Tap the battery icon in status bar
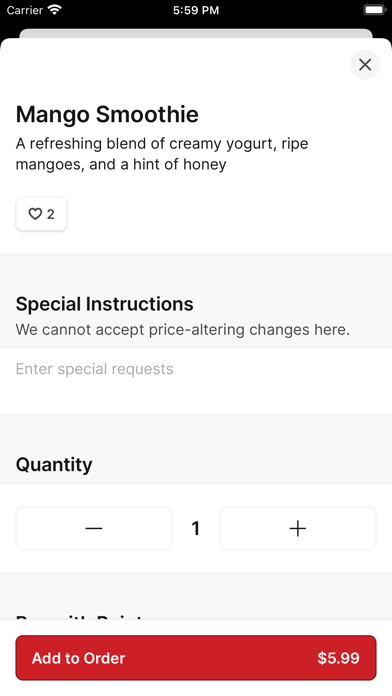Viewport: 392px width, 696px height. point(375,10)
